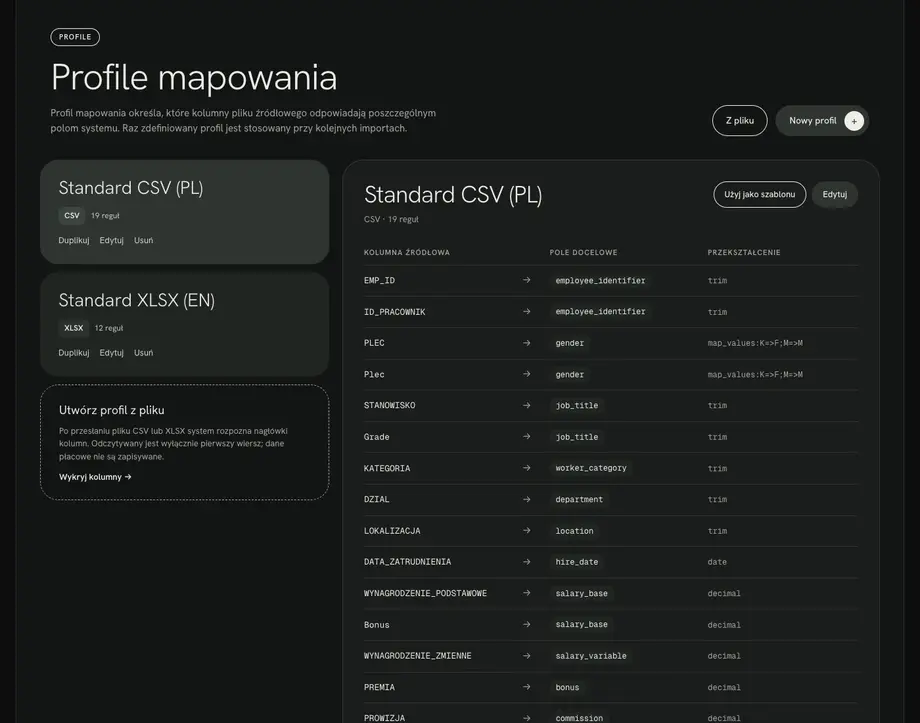The width and height of the screenshot is (920, 723).
Task: Click the EMP_ID source column cell
Action: click(x=380, y=281)
